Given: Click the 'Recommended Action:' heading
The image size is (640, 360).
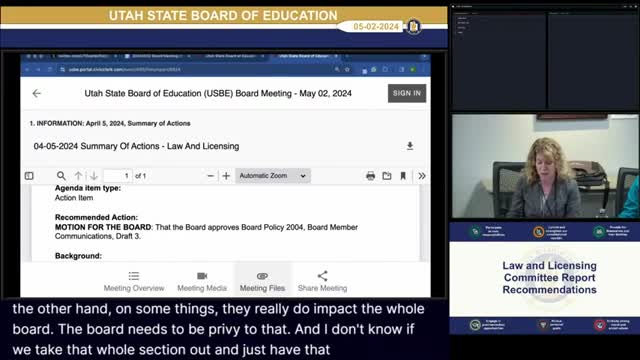Looking at the screenshot, I should (x=96, y=217).
